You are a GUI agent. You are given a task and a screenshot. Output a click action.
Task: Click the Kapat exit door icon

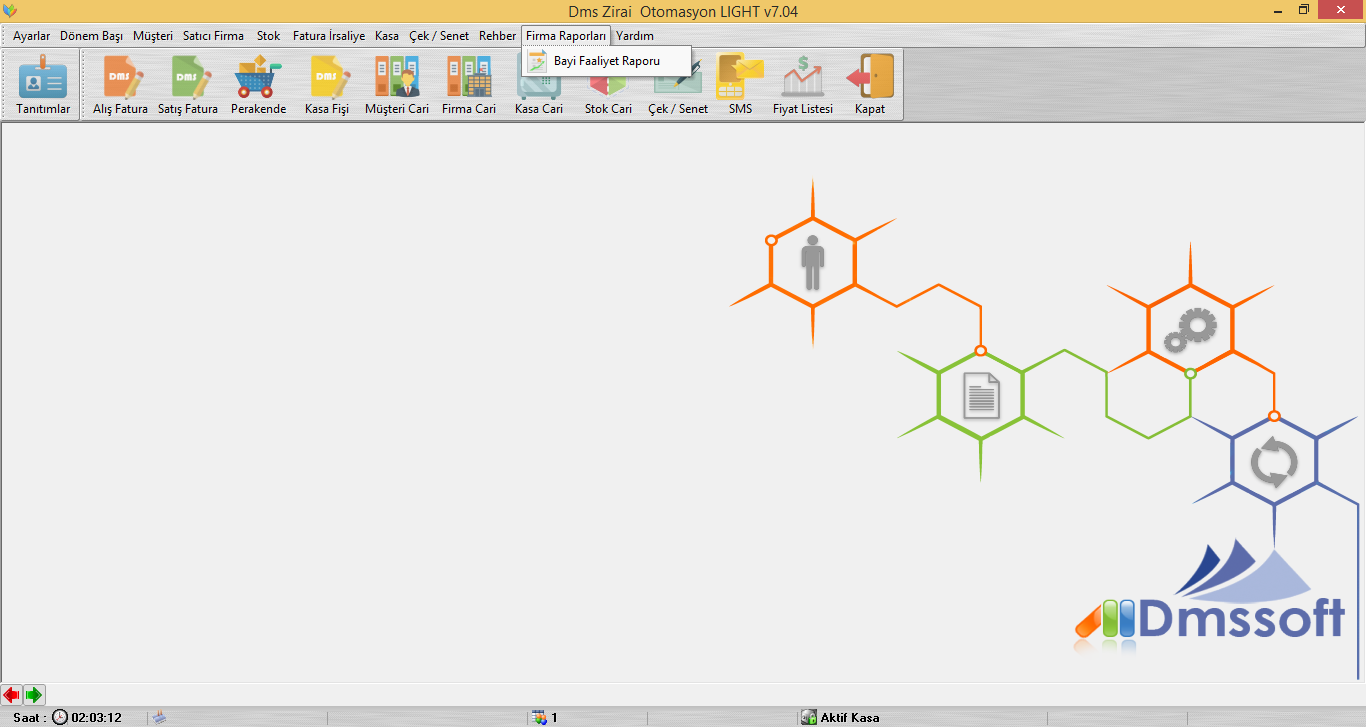tap(870, 85)
